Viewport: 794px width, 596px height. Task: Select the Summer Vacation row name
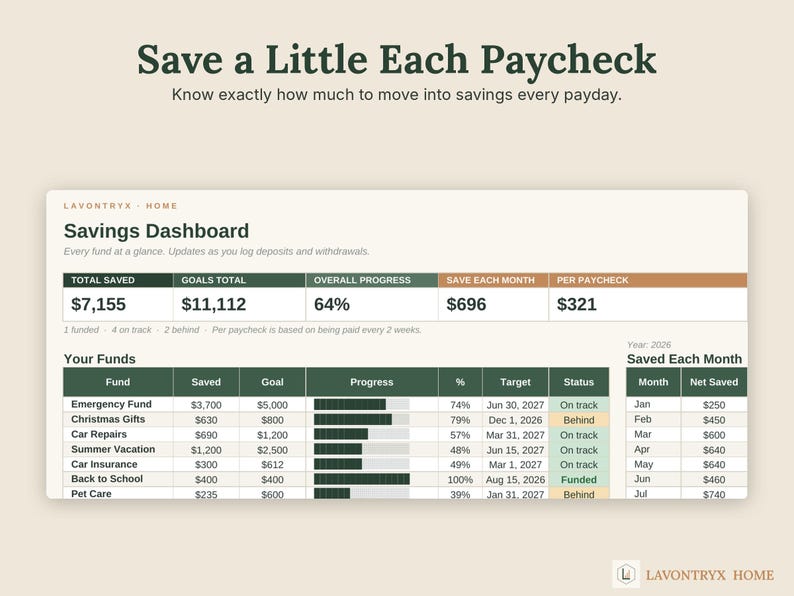113,449
